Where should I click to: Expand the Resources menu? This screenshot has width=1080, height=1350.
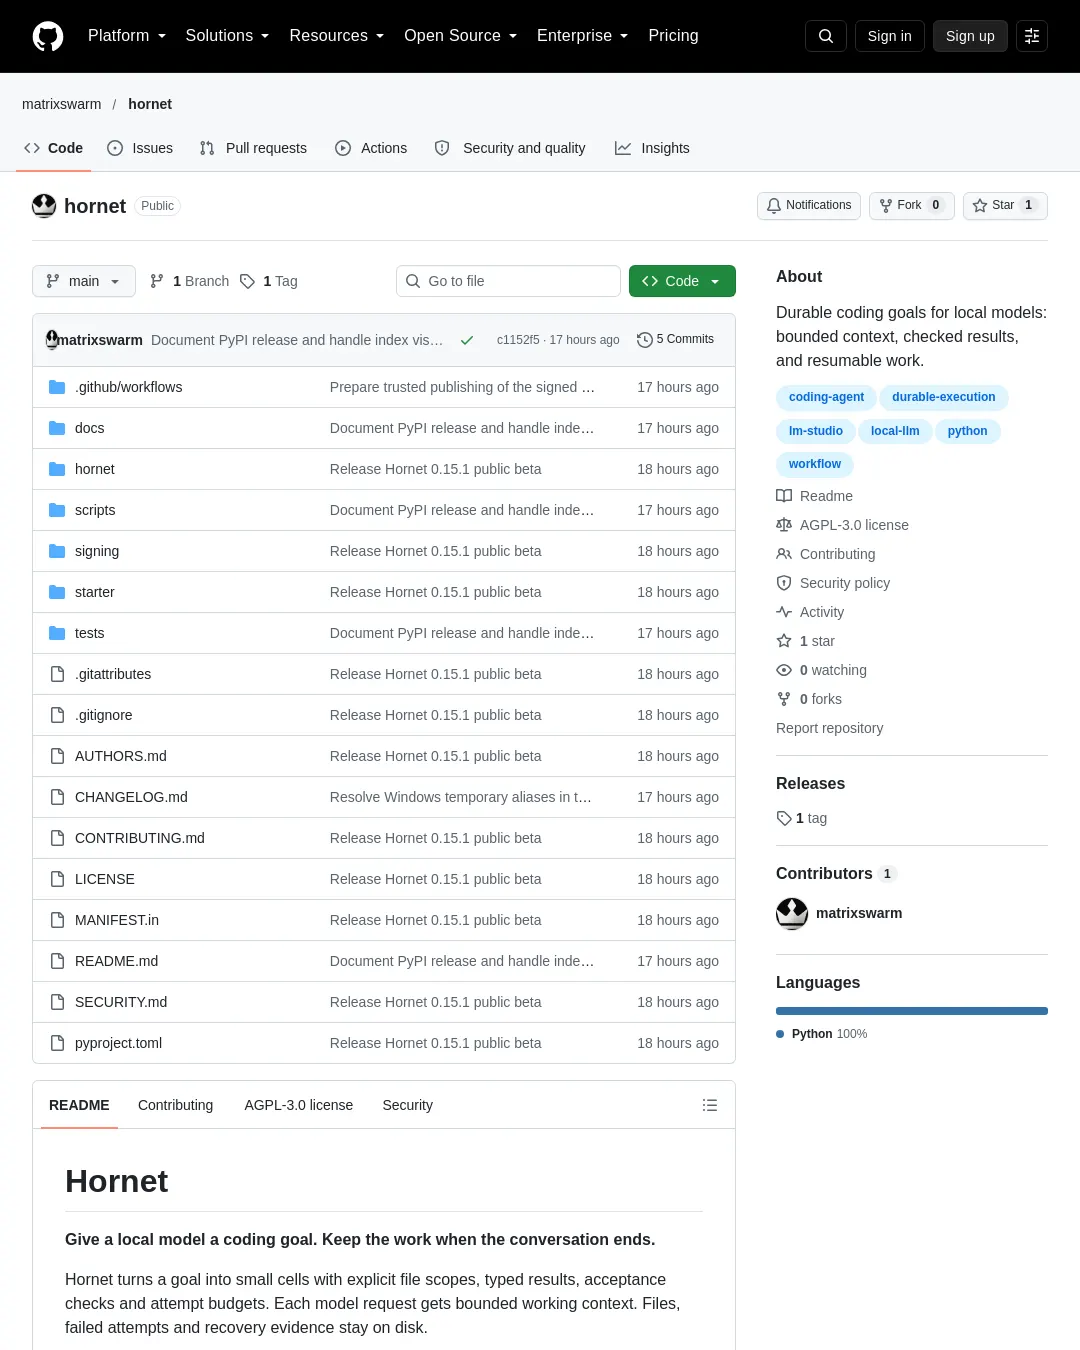336,36
